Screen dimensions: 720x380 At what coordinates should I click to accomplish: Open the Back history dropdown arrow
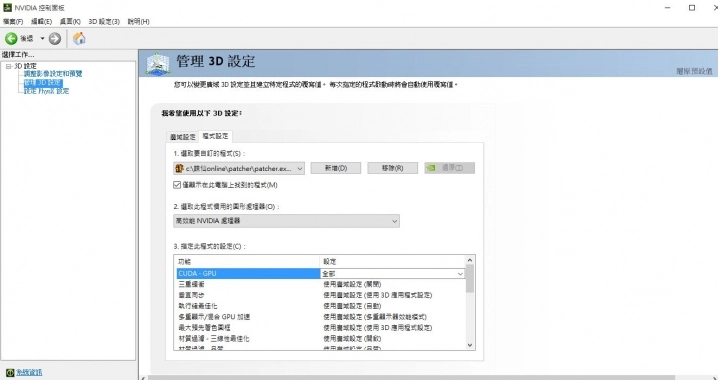(x=42, y=39)
